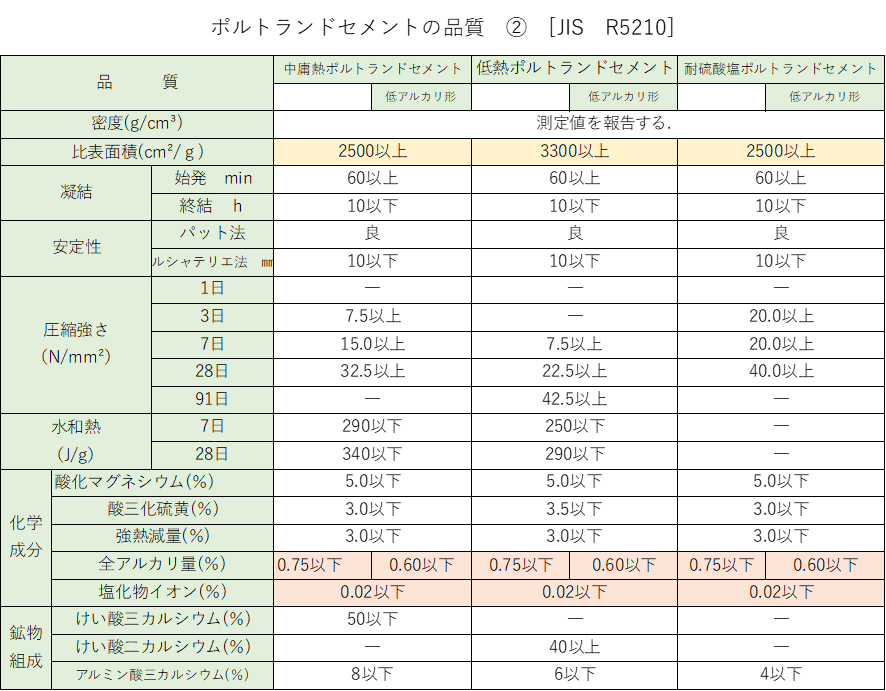Screen dimensions: 886x691
Task: Click the 凝結 row label
Action: pyautogui.click(x=75, y=193)
